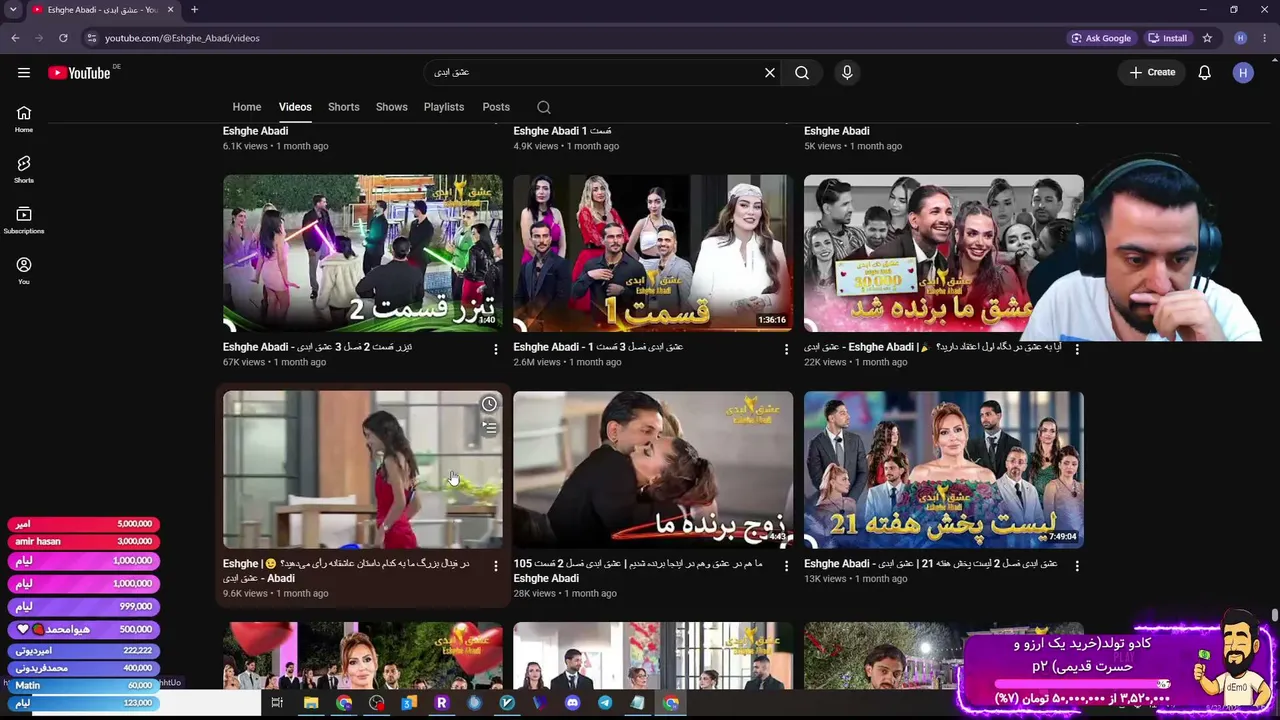1280x720 pixels.
Task: Open Task View on the taskbar
Action: 277,703
